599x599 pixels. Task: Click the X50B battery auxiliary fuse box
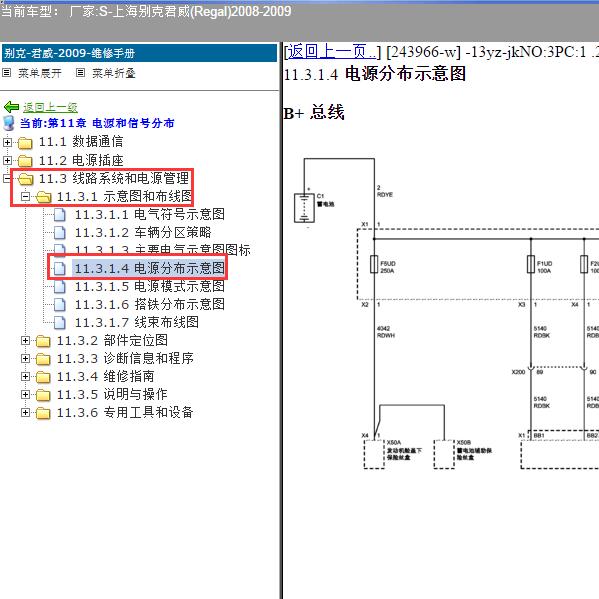(444, 454)
